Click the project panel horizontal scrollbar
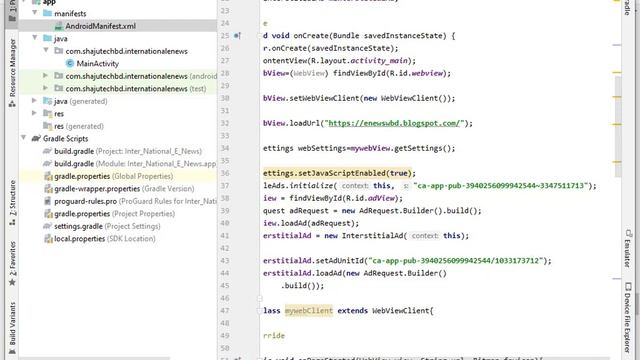Screen dimensions: 640x360 tap(94, 358)
